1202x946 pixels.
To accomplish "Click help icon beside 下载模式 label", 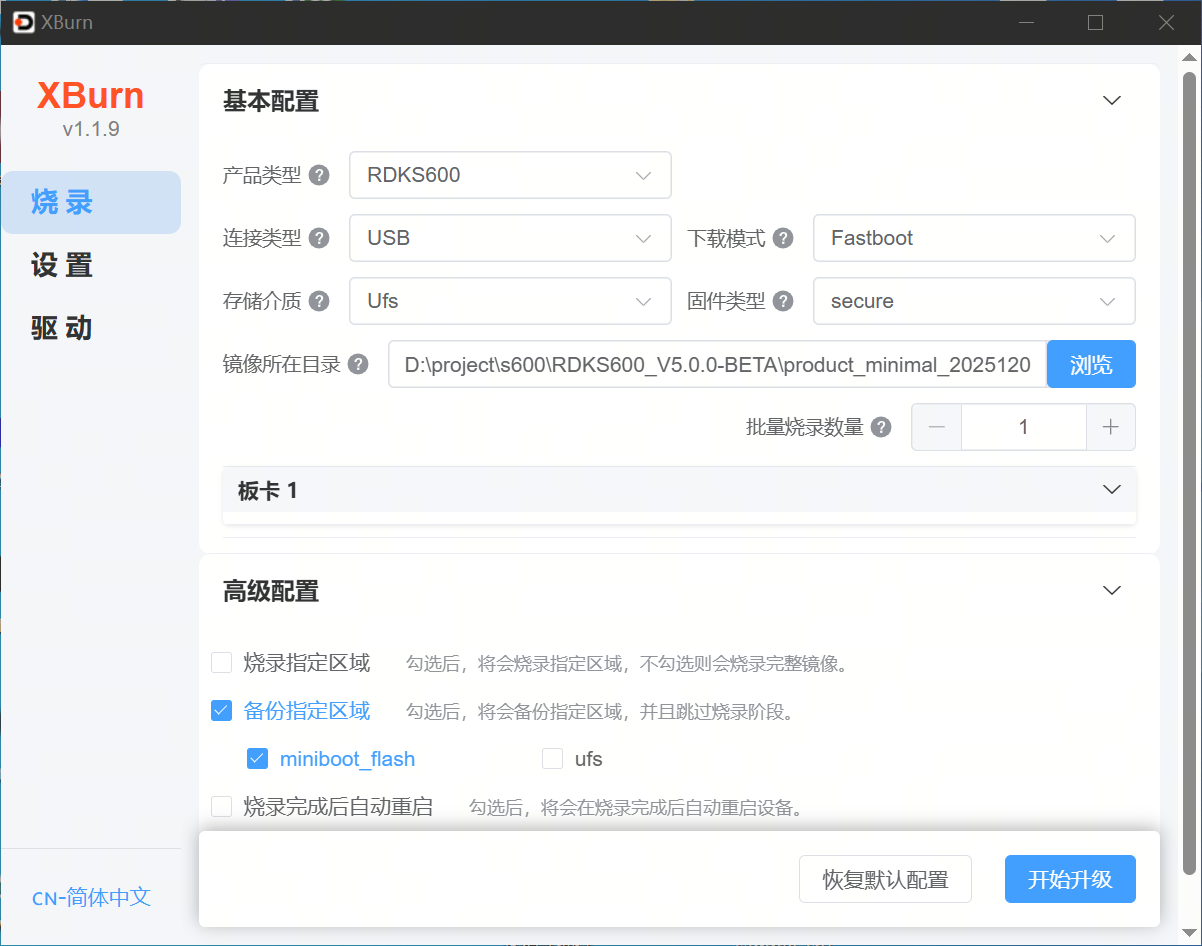I will click(x=784, y=238).
